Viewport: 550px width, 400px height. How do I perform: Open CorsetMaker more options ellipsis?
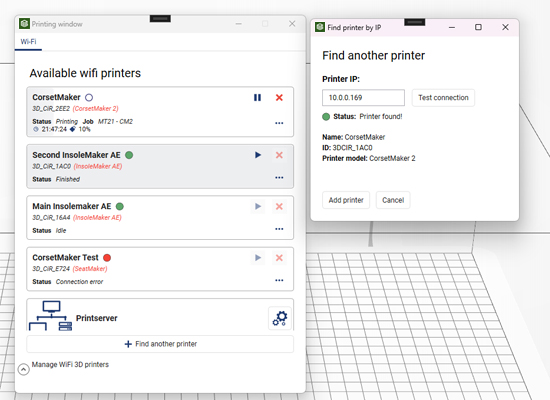tap(279, 123)
